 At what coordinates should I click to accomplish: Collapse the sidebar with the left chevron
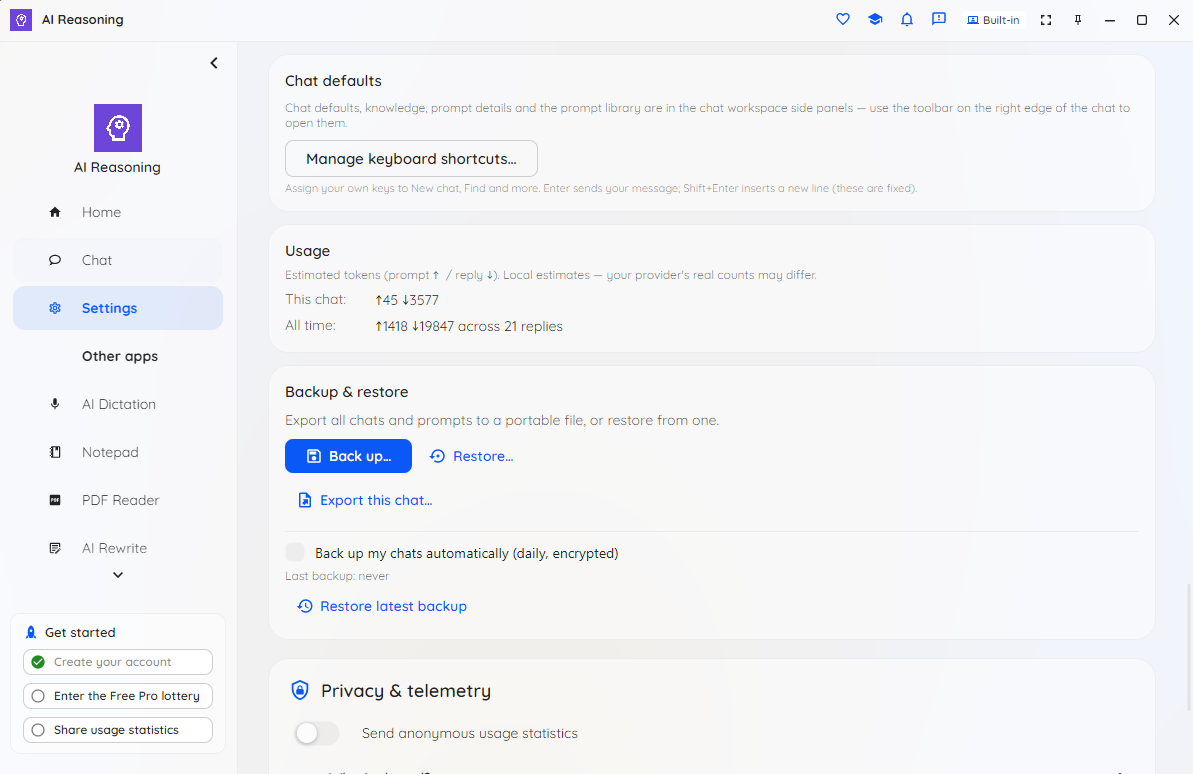214,63
